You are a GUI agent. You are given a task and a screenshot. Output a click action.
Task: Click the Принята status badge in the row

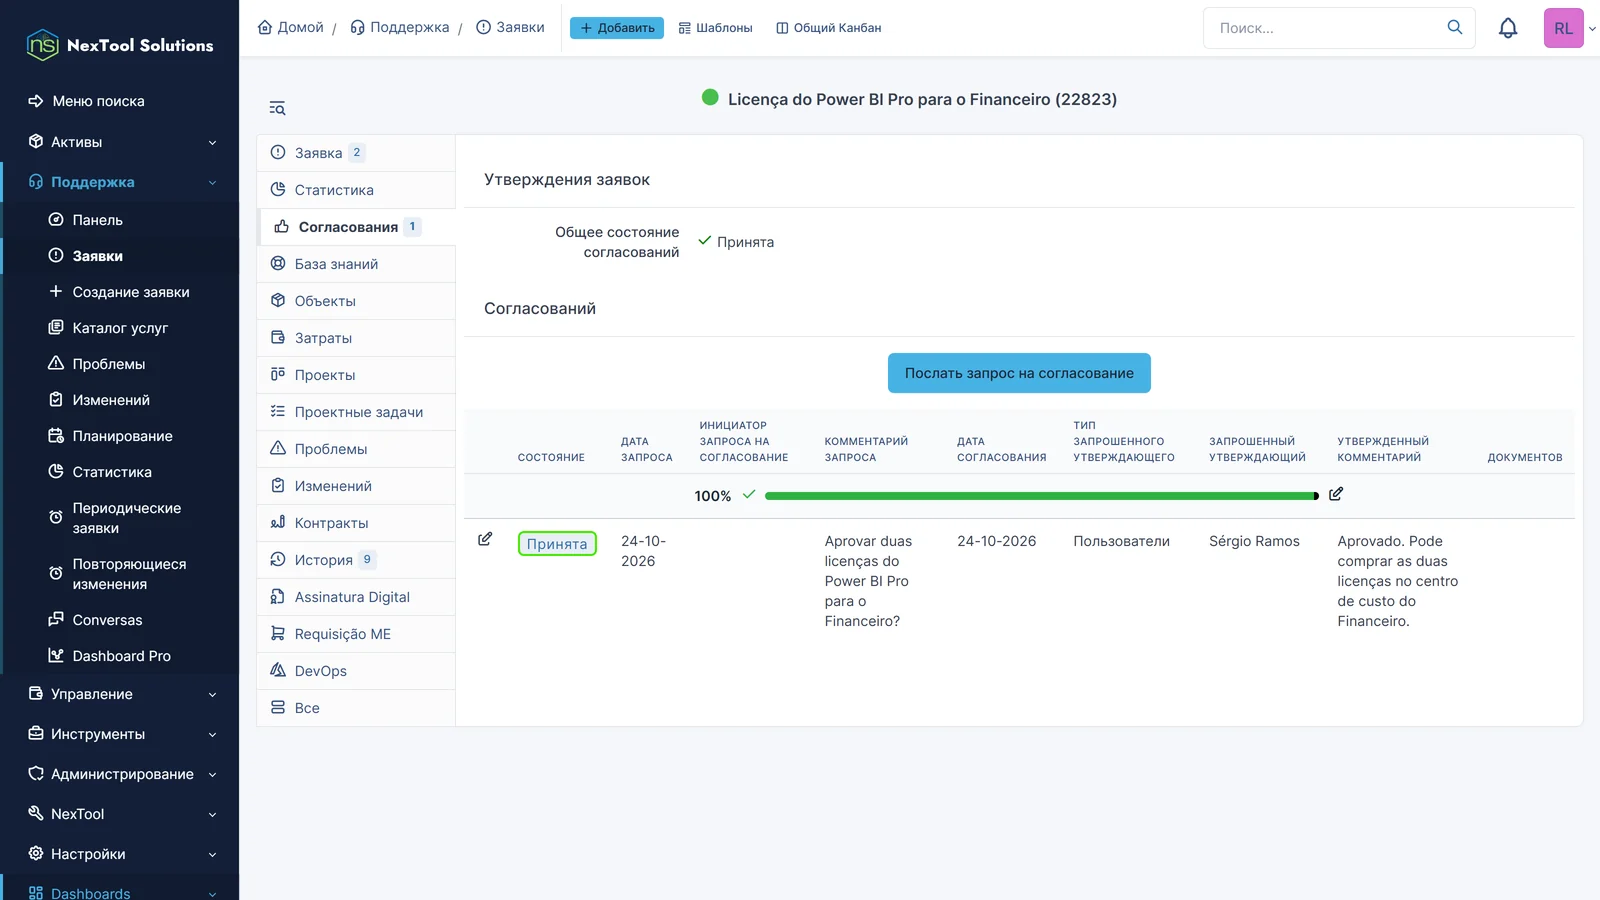(x=557, y=543)
